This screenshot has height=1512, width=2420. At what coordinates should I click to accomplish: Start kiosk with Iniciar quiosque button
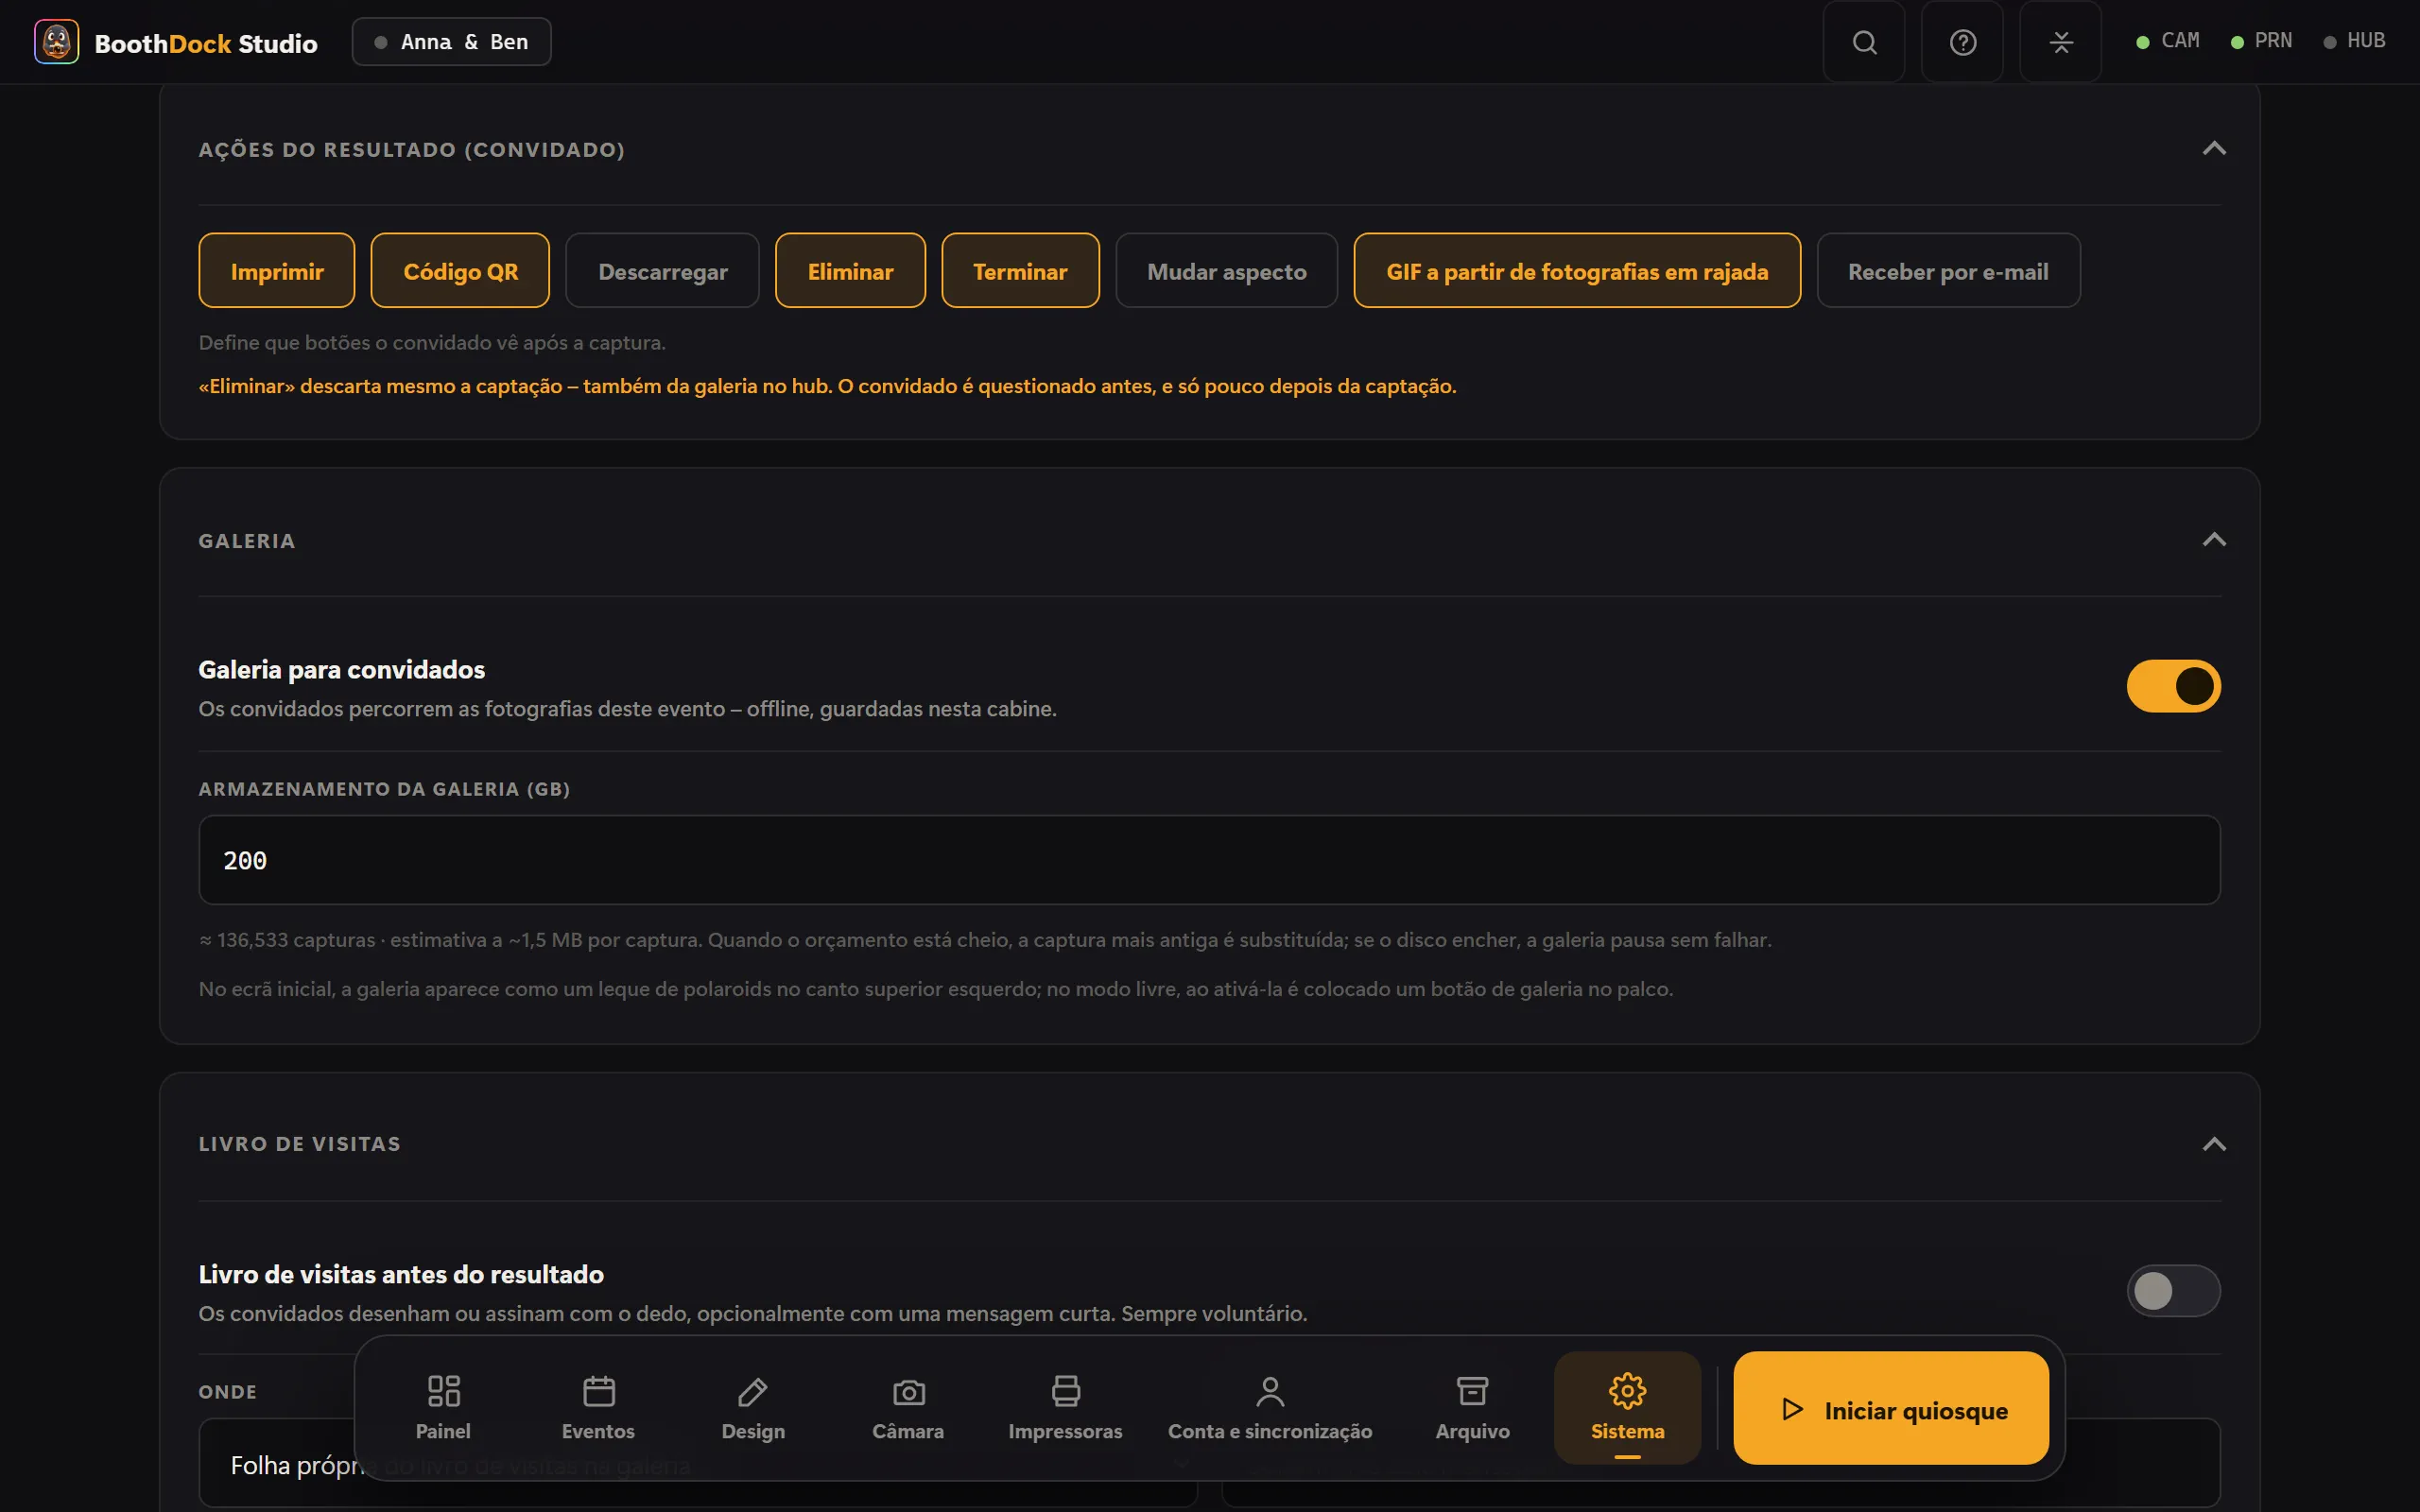point(1890,1408)
